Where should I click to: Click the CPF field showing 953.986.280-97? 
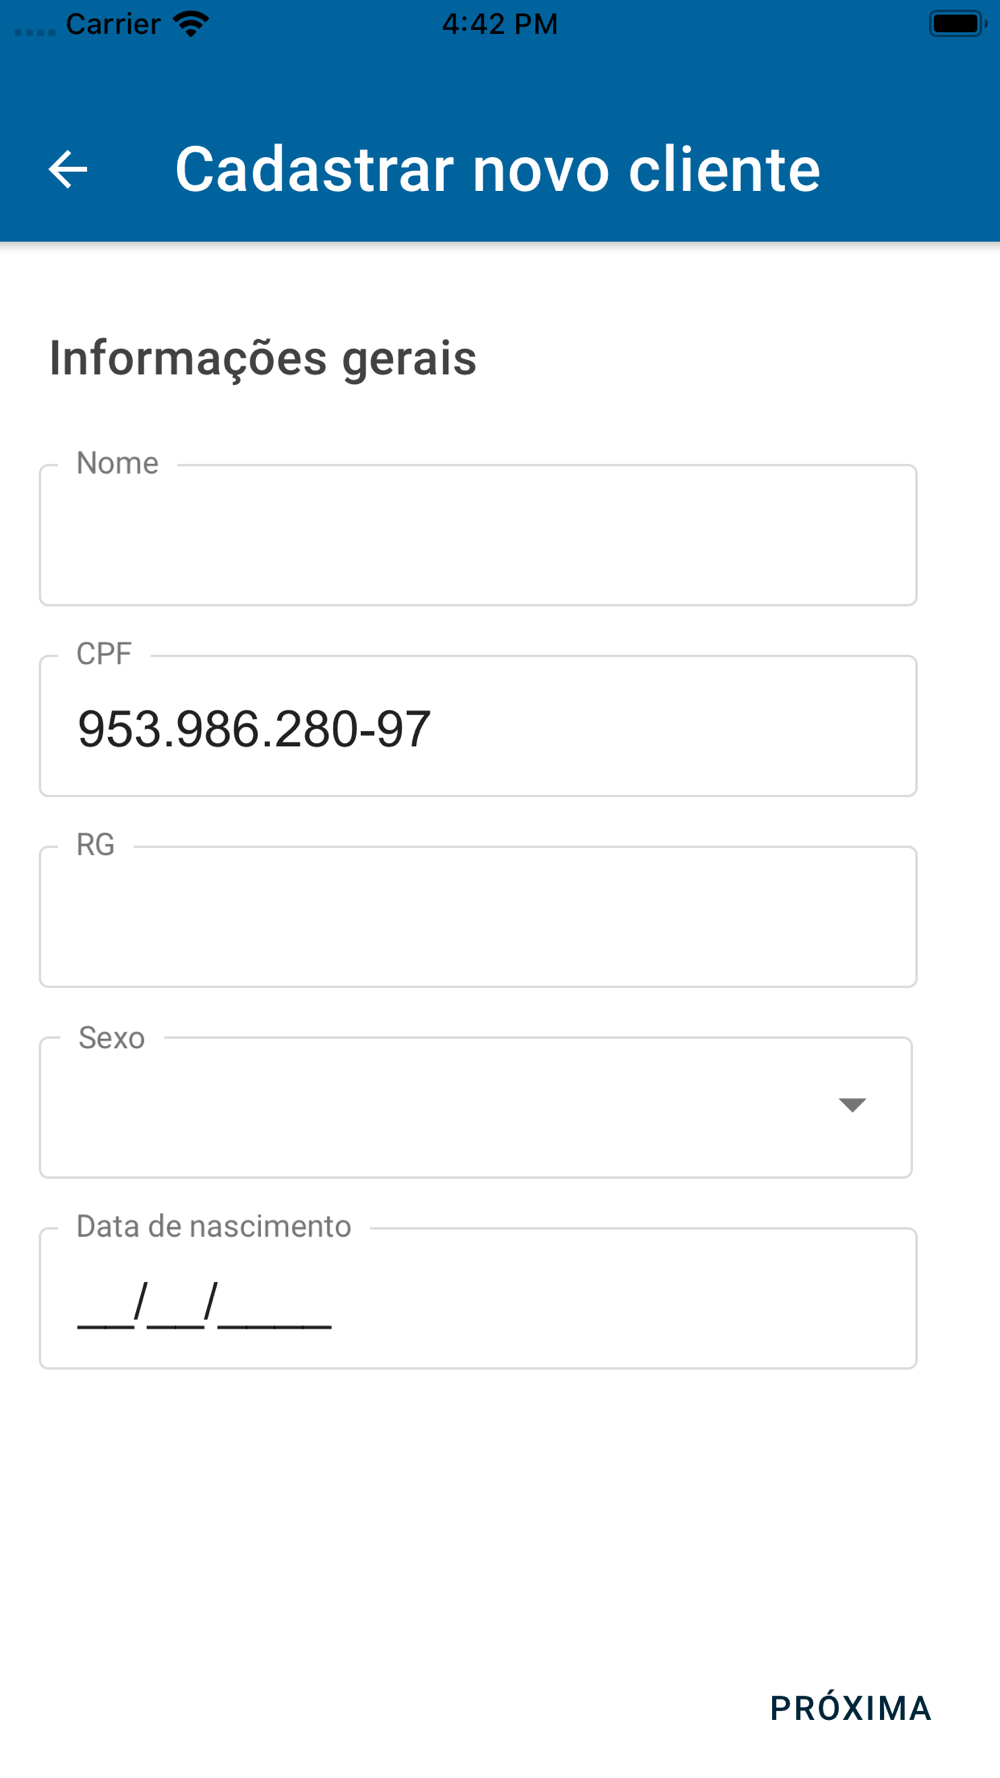[478, 728]
